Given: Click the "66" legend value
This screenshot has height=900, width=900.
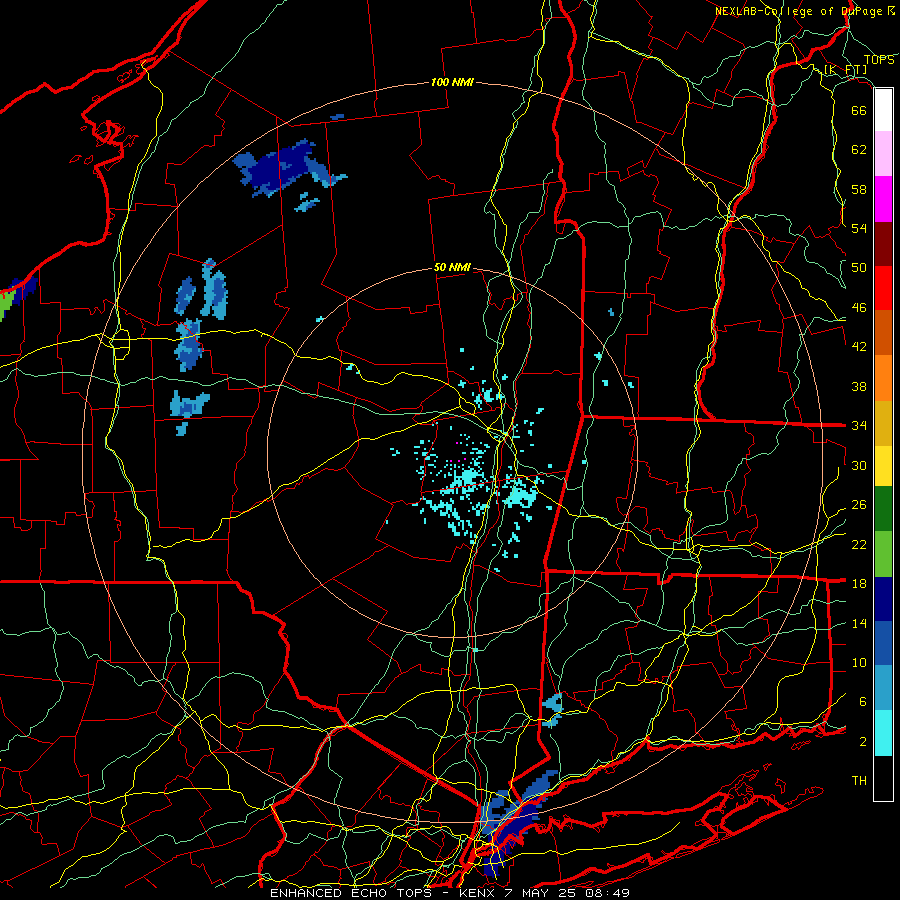Looking at the screenshot, I should tap(859, 111).
